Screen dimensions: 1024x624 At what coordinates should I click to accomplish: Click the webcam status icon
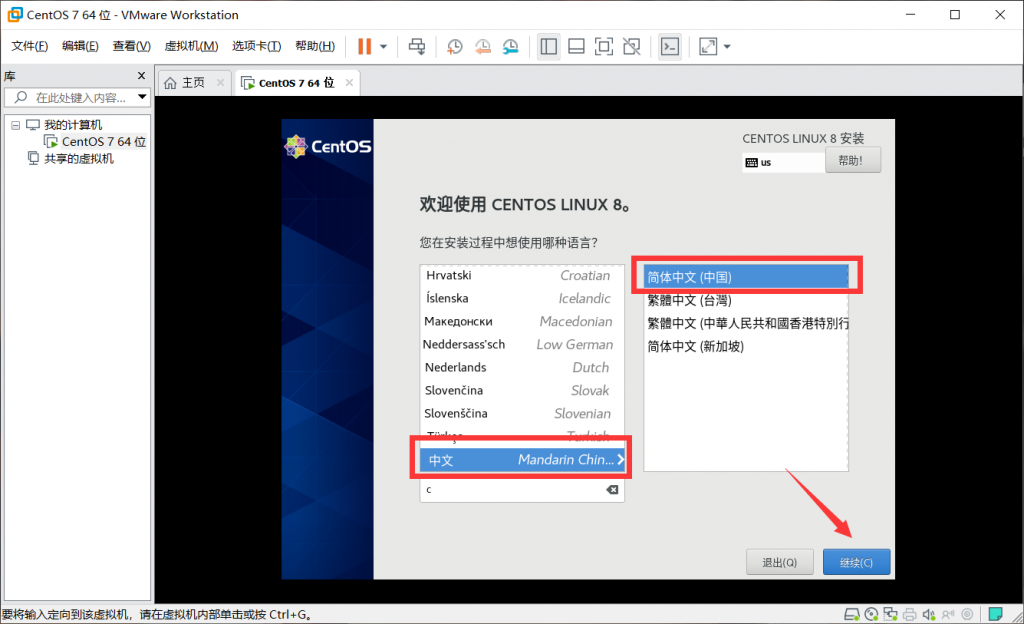(x=968, y=614)
